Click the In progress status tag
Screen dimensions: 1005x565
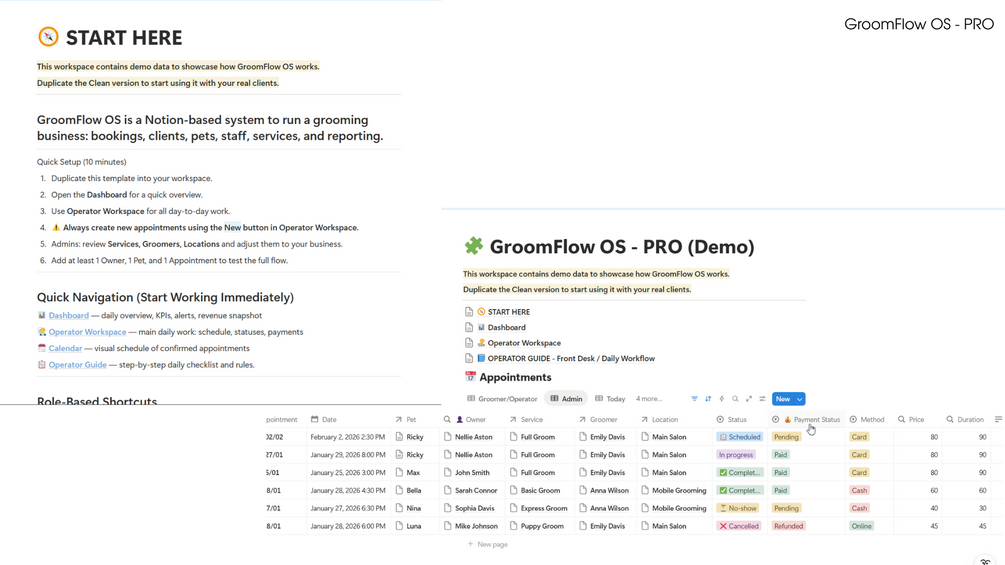click(736, 455)
